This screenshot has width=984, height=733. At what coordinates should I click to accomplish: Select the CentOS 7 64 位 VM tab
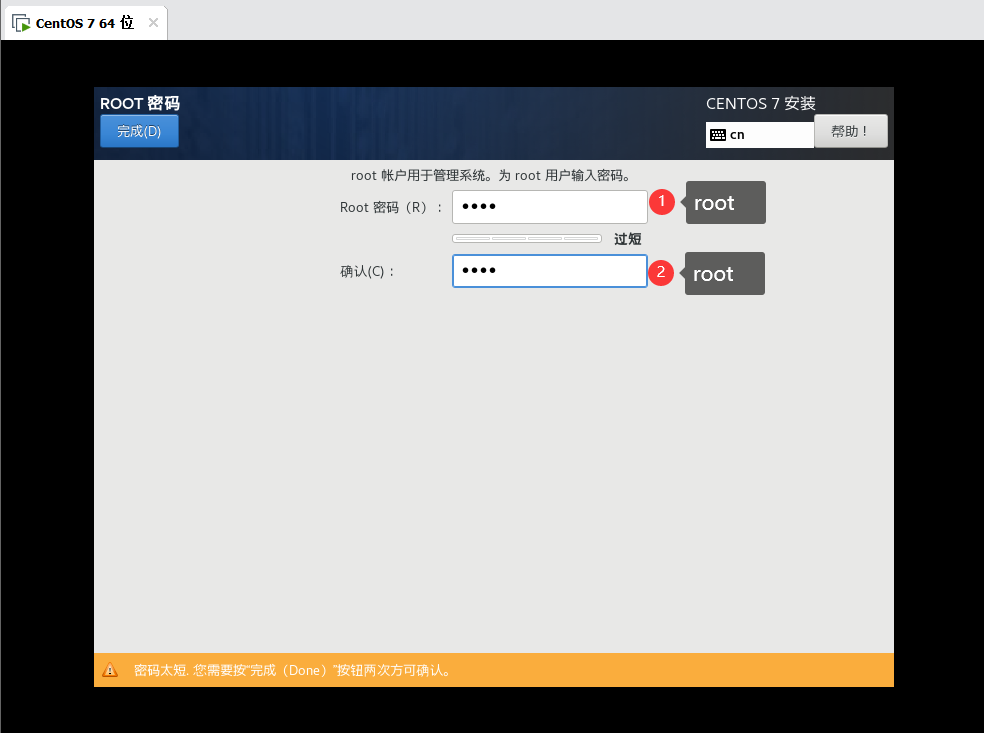coord(85,23)
